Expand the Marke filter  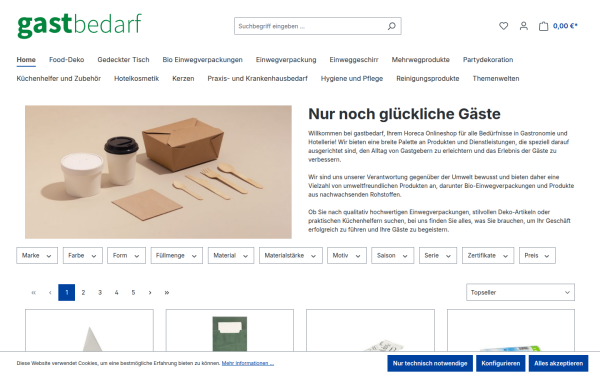[37, 255]
